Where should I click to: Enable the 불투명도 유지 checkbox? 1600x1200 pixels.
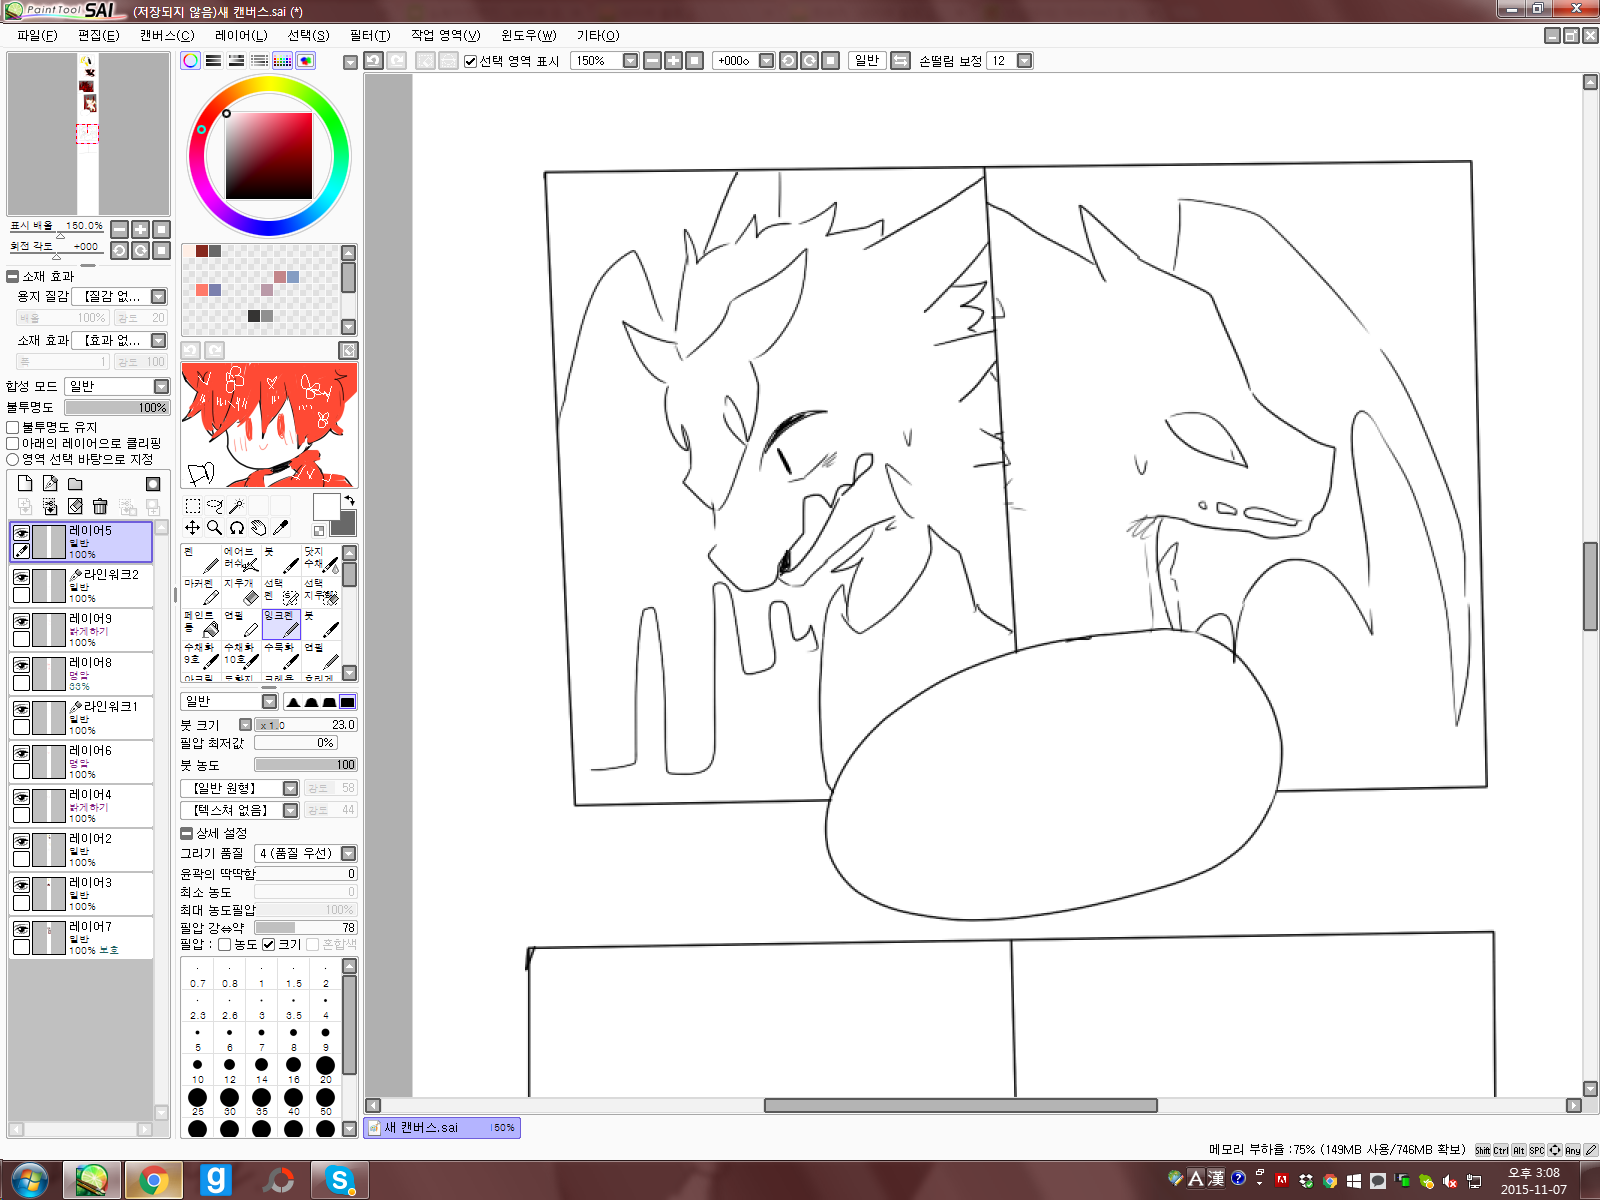pos(13,427)
